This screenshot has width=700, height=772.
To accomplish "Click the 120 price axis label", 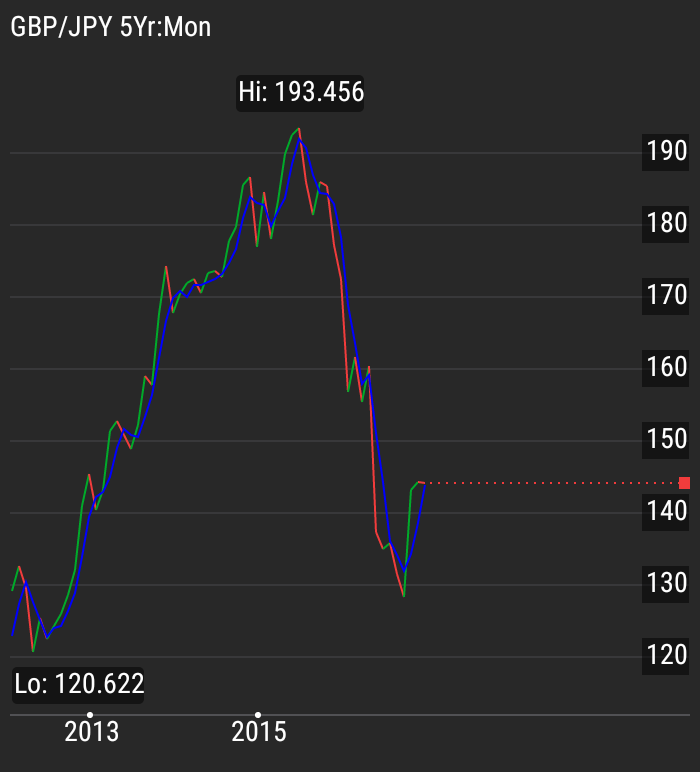I will pos(666,655).
